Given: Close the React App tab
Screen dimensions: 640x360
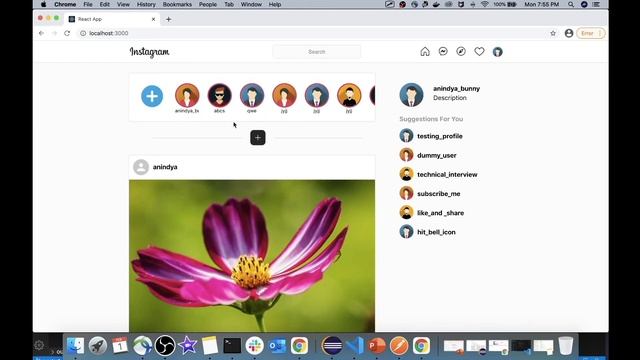Looking at the screenshot, I should [x=153, y=19].
